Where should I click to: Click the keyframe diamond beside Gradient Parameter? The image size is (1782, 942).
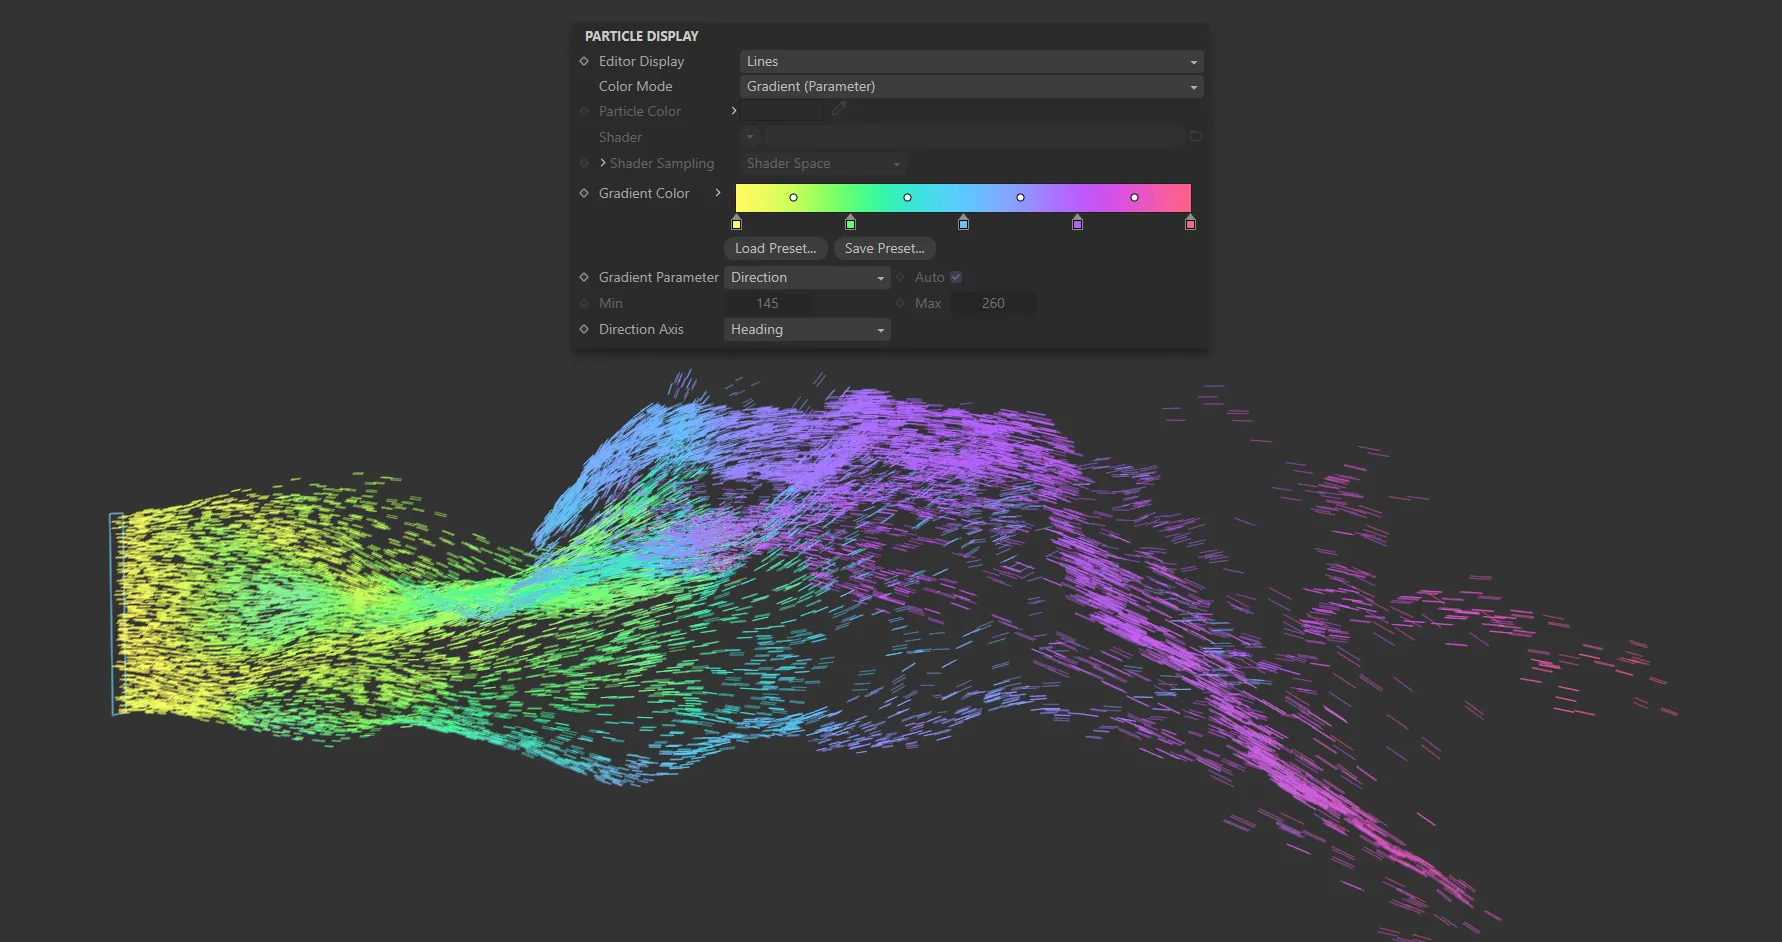pyautogui.click(x=584, y=277)
